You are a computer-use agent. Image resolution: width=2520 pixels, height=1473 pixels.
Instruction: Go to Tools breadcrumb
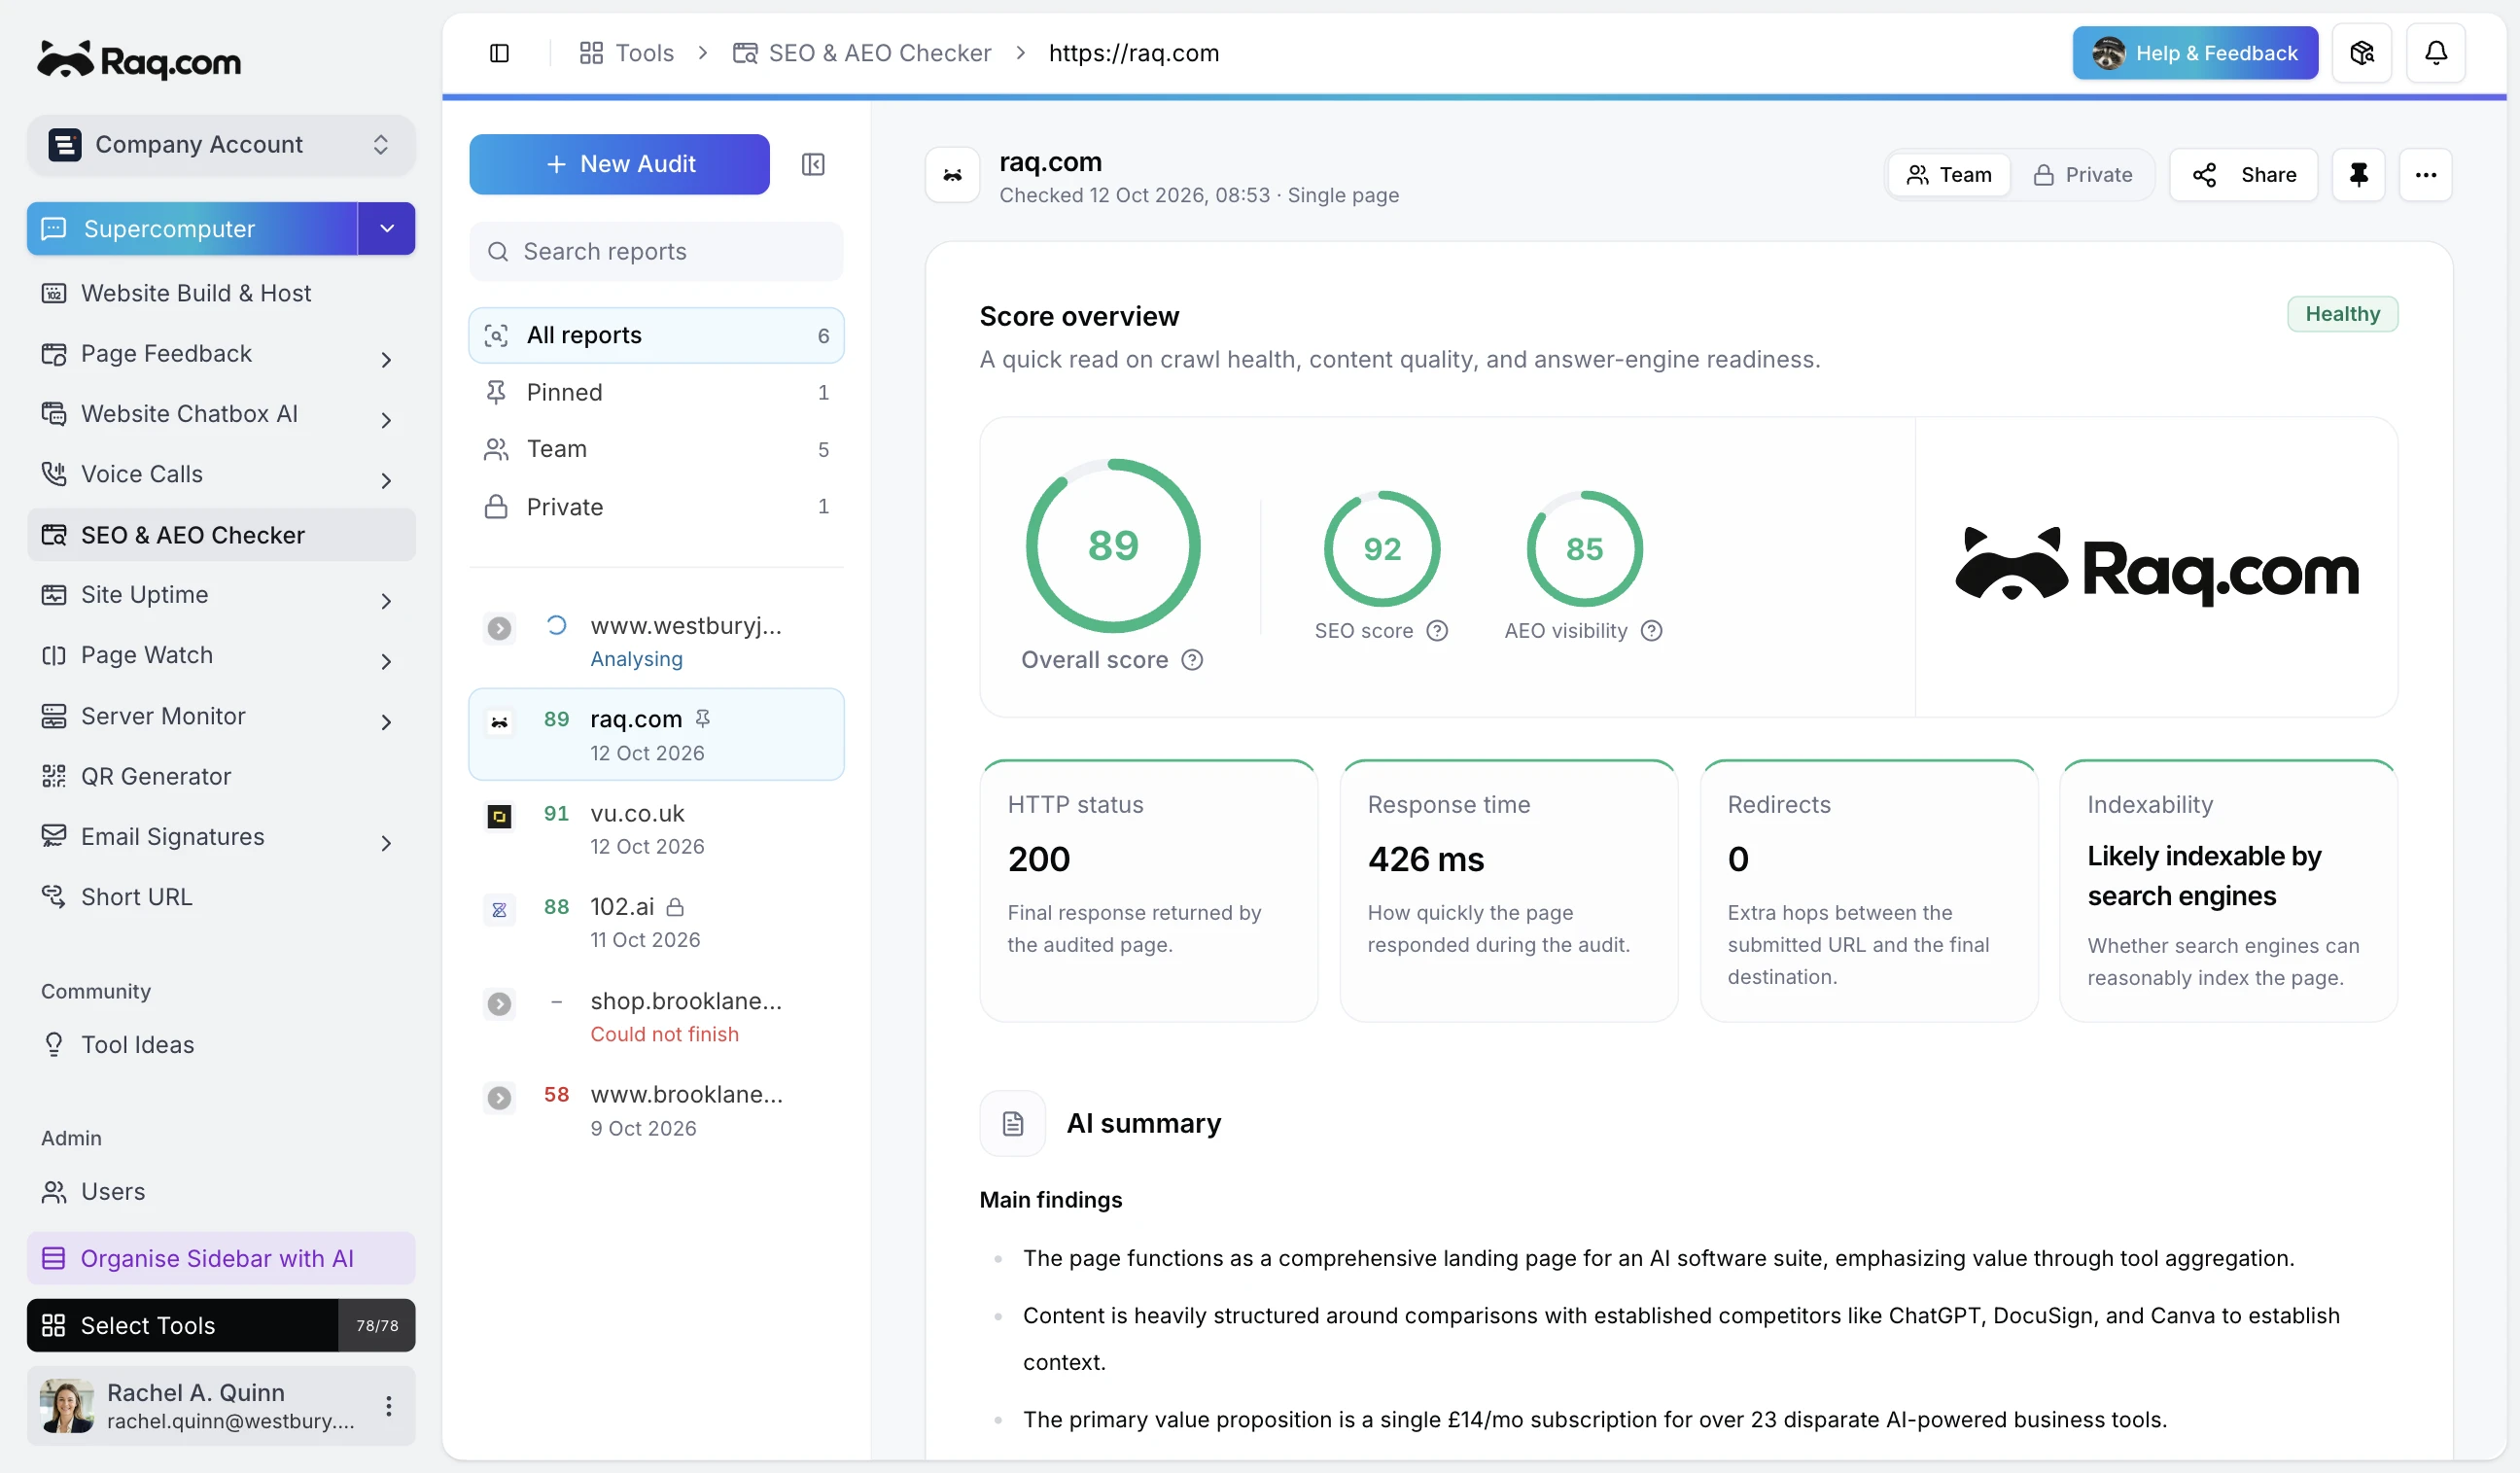pyautogui.click(x=626, y=53)
